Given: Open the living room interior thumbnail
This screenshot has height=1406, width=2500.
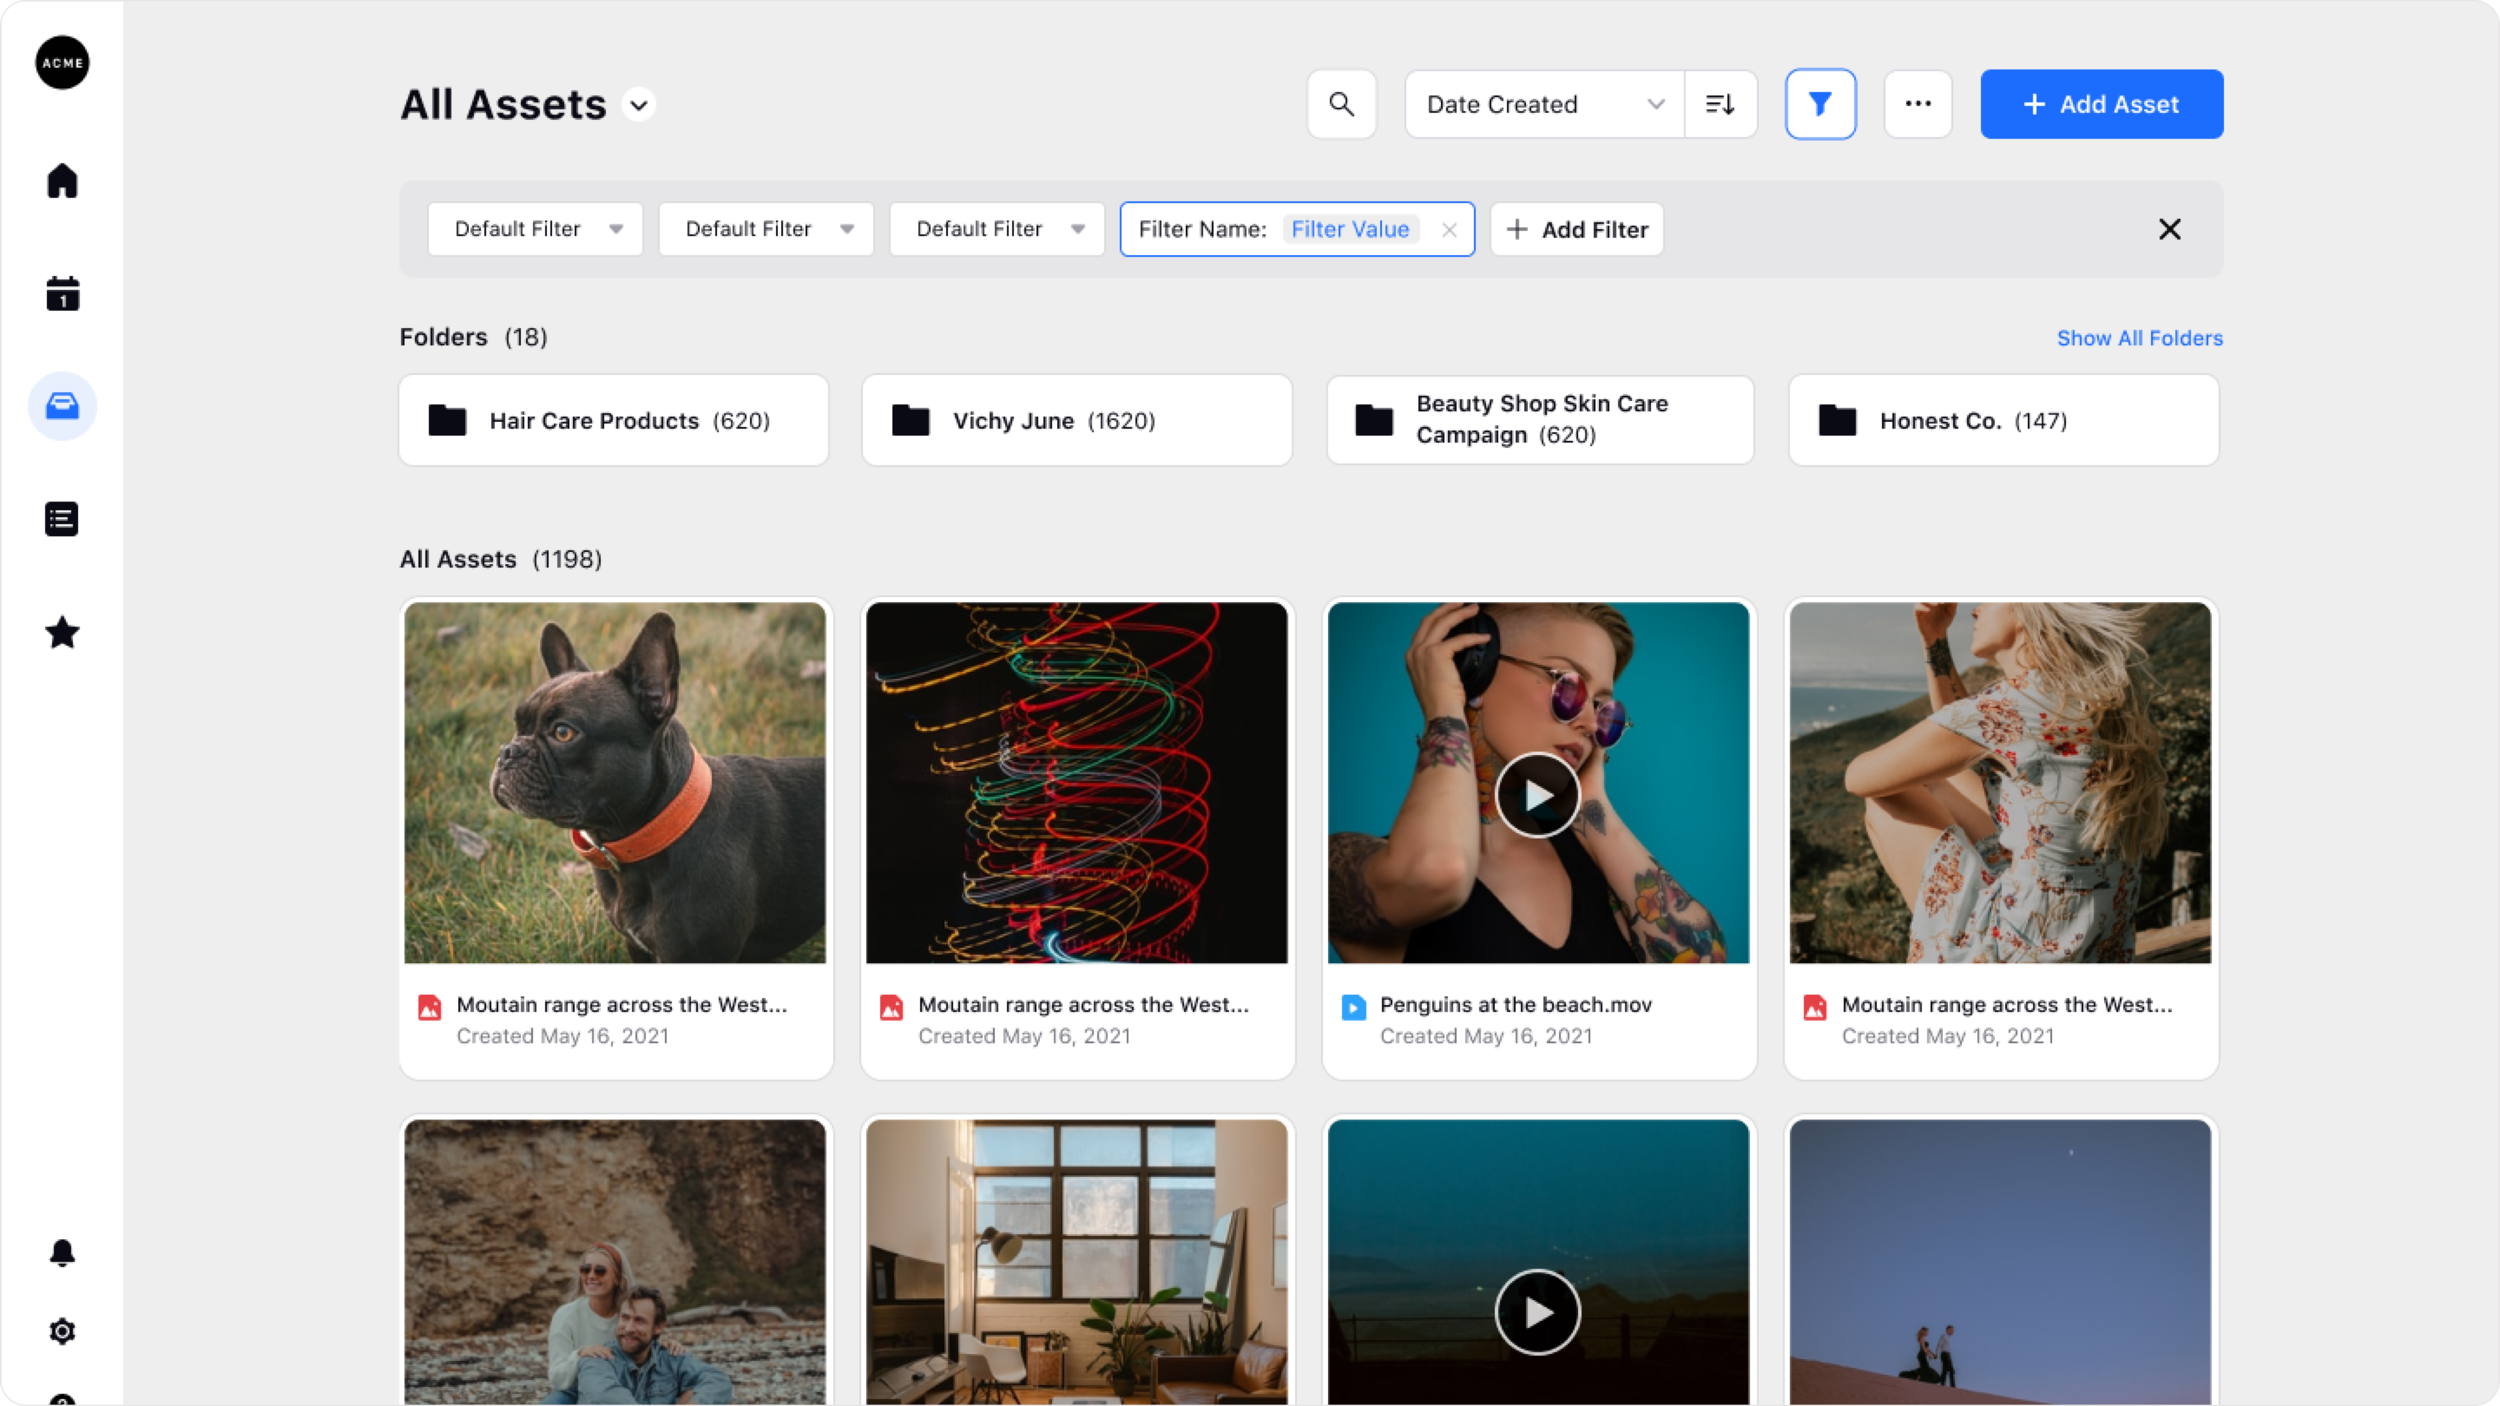Looking at the screenshot, I should (x=1077, y=1262).
